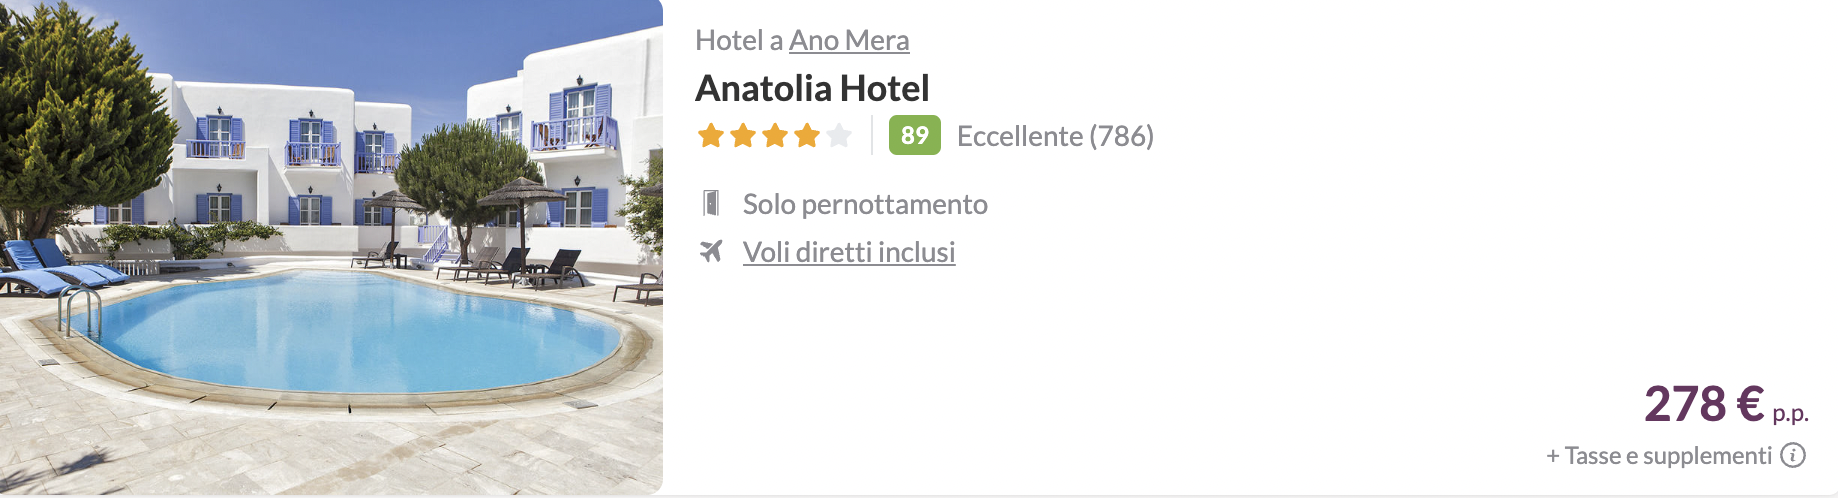Open the taxes info icon

point(1794,456)
